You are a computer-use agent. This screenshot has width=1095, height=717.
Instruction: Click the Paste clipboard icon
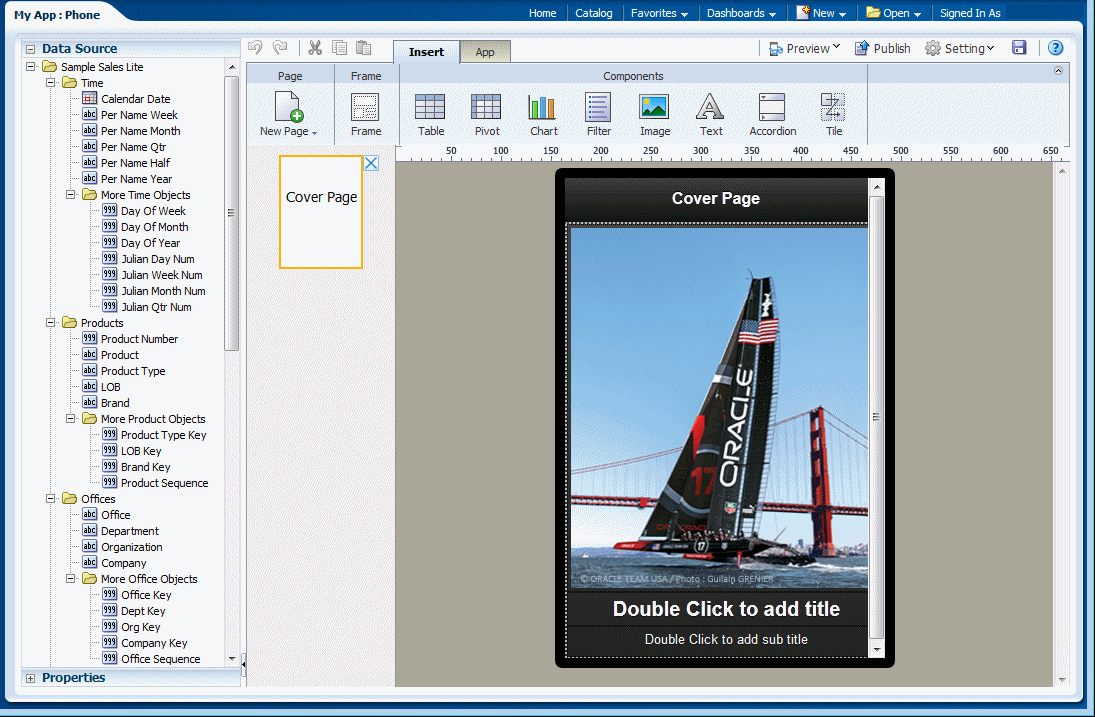click(x=363, y=47)
